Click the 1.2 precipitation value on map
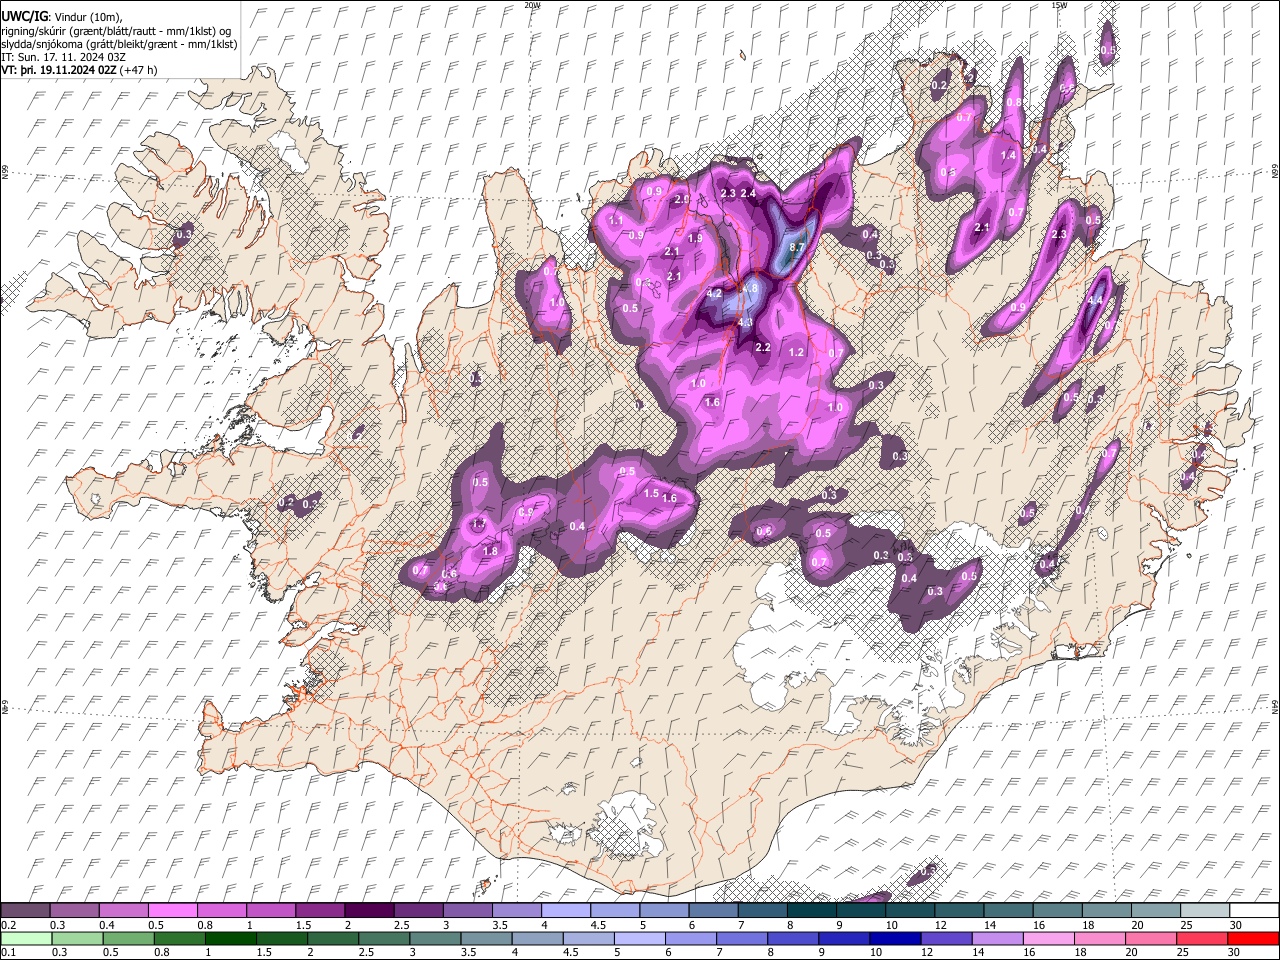This screenshot has width=1280, height=960. pyautogui.click(x=797, y=352)
